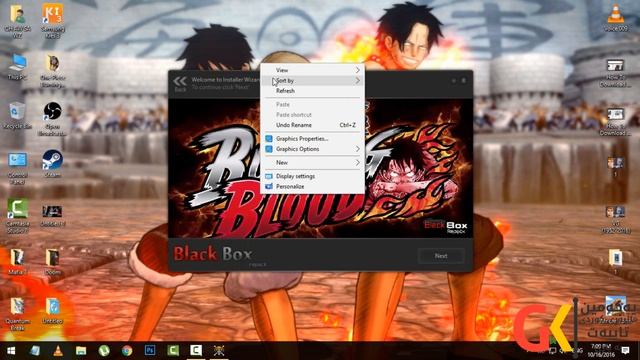The height and width of the screenshot is (360, 640).
Task: Open Photoshop from taskbar
Action: tap(150, 350)
